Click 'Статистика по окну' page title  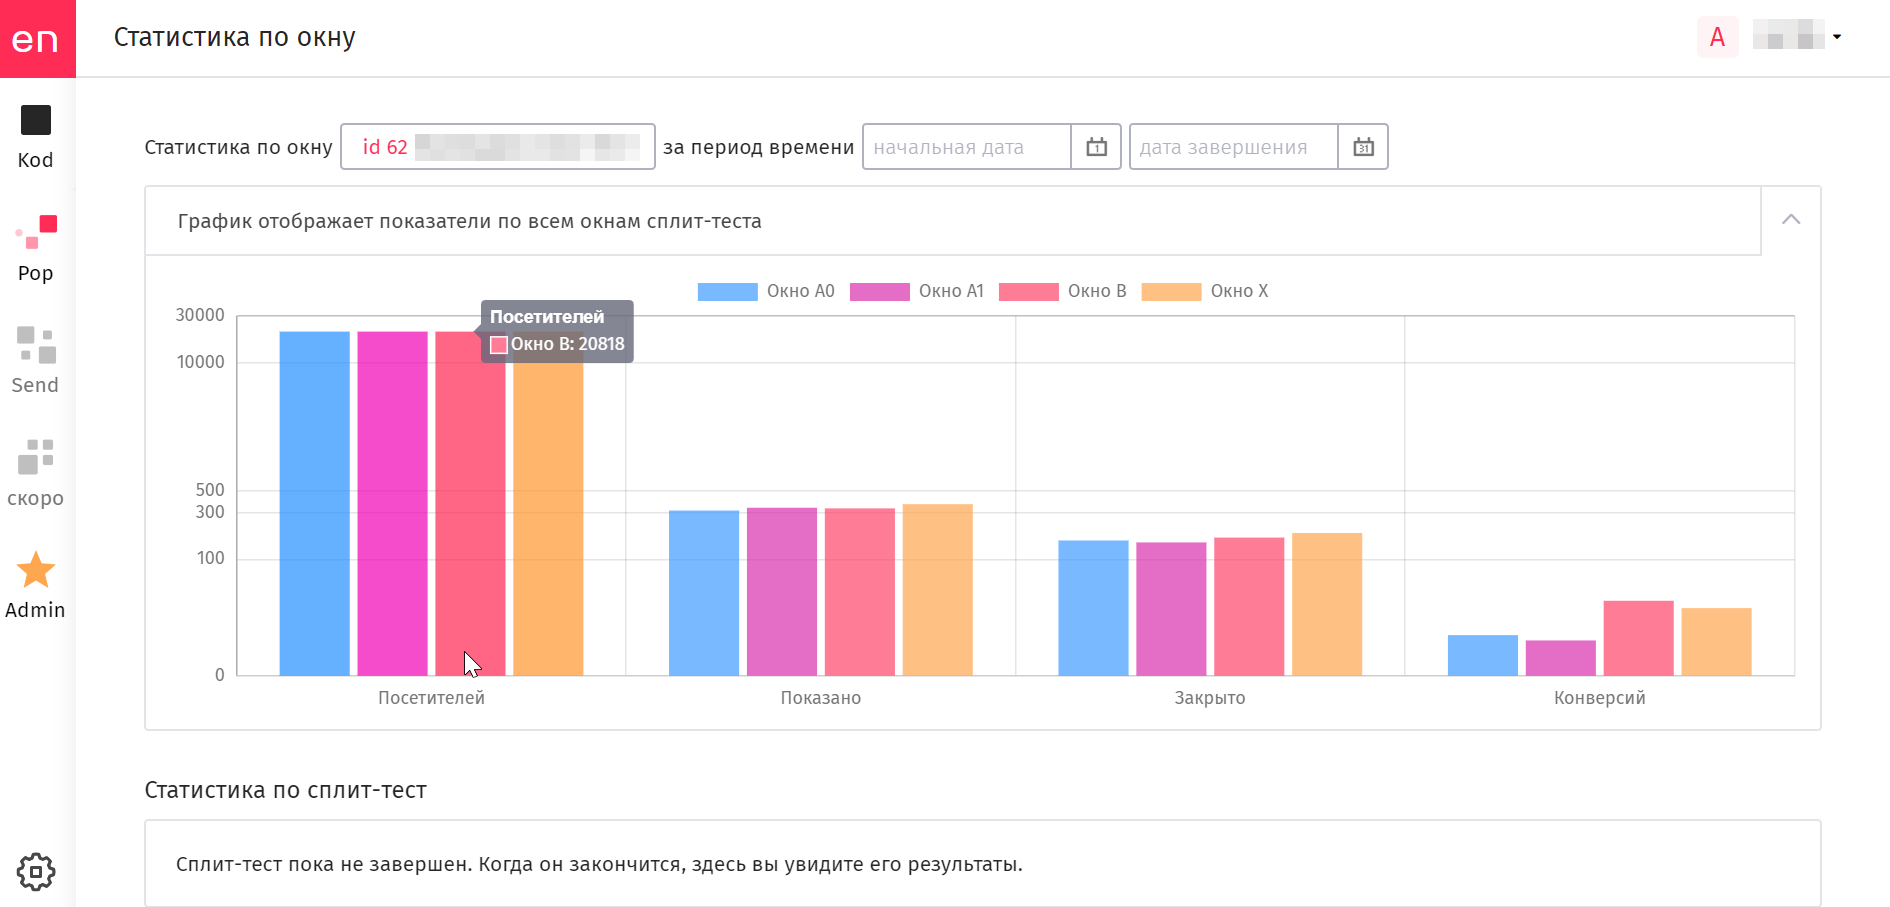click(235, 37)
